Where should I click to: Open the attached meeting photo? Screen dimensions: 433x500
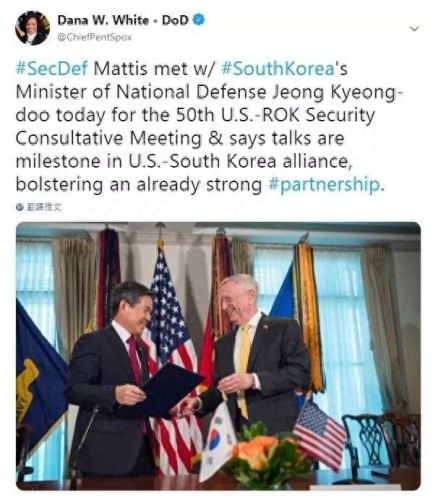(x=218, y=356)
